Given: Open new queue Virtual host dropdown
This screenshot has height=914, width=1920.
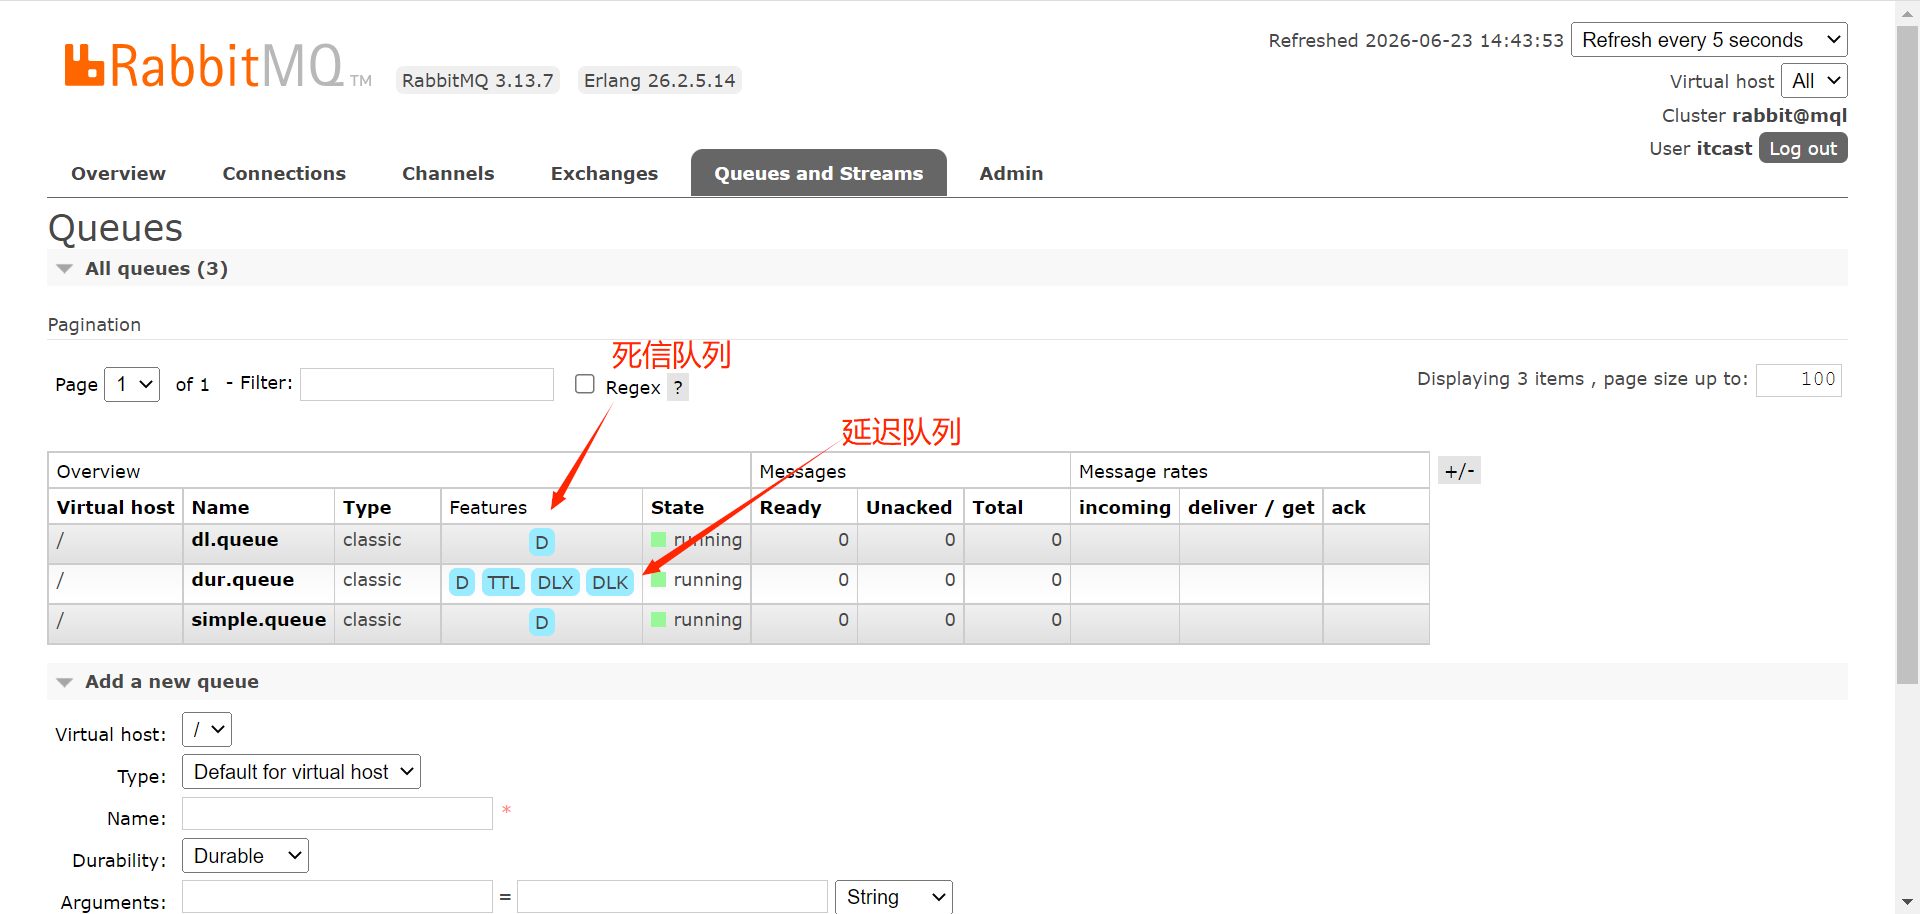Looking at the screenshot, I should click(x=207, y=730).
